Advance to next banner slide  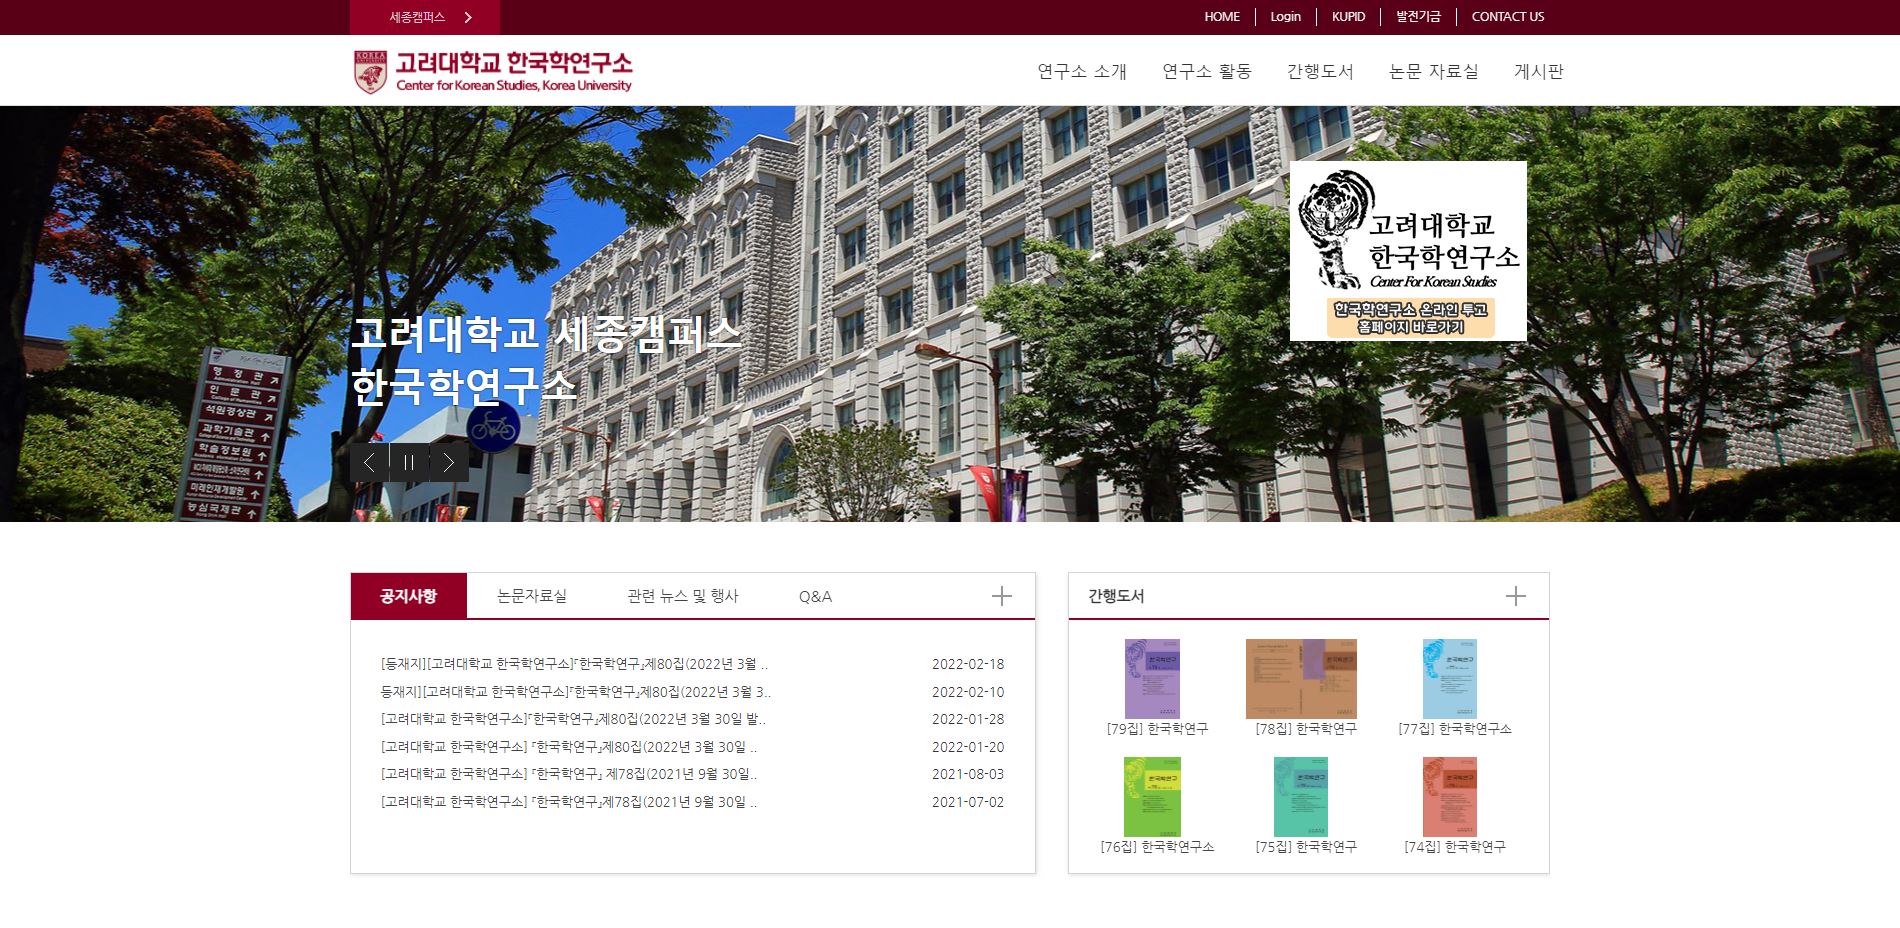(449, 462)
